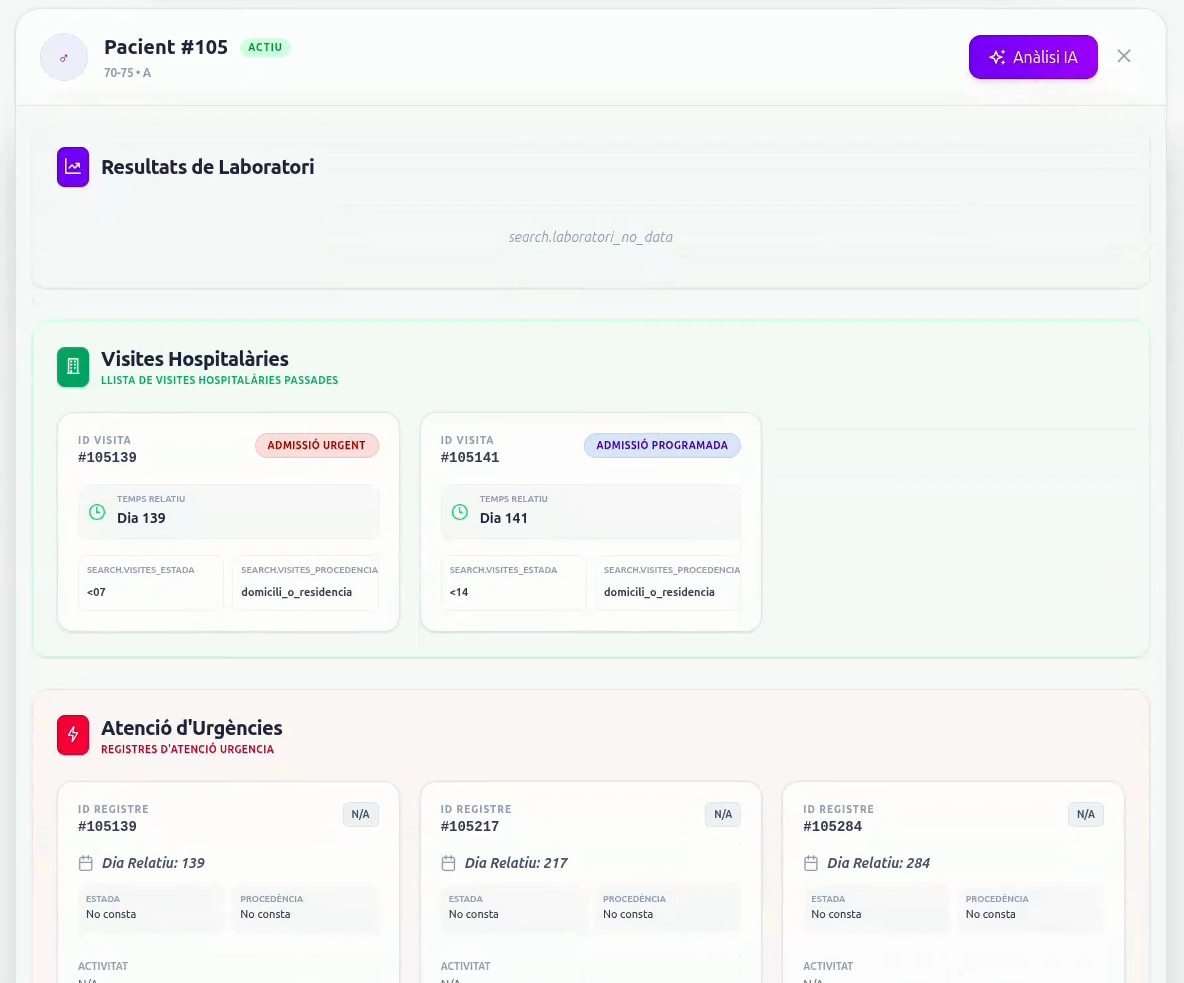Open the Anàlisi IA analysis
This screenshot has height=983, width=1184.
coord(1033,57)
